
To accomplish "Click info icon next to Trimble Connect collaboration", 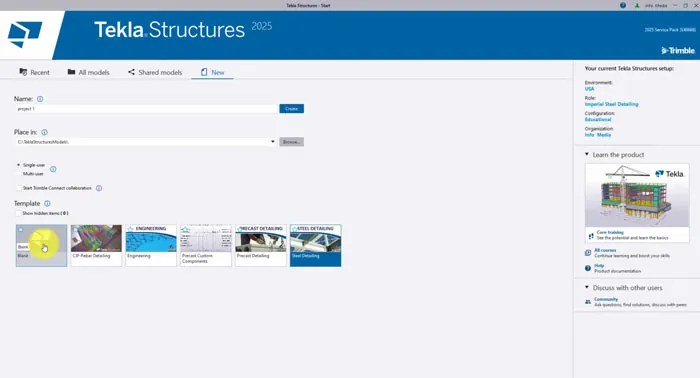I will pos(99,188).
